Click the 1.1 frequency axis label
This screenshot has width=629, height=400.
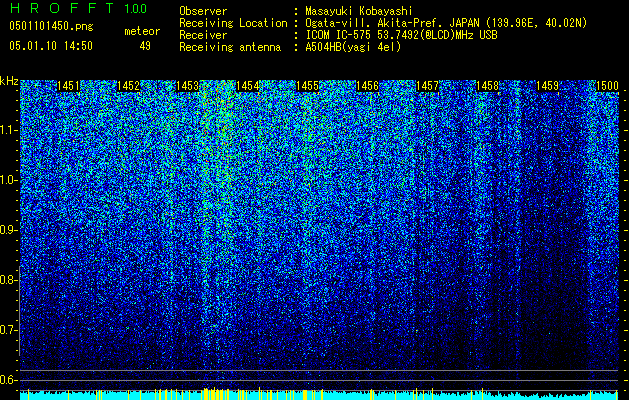8,130
